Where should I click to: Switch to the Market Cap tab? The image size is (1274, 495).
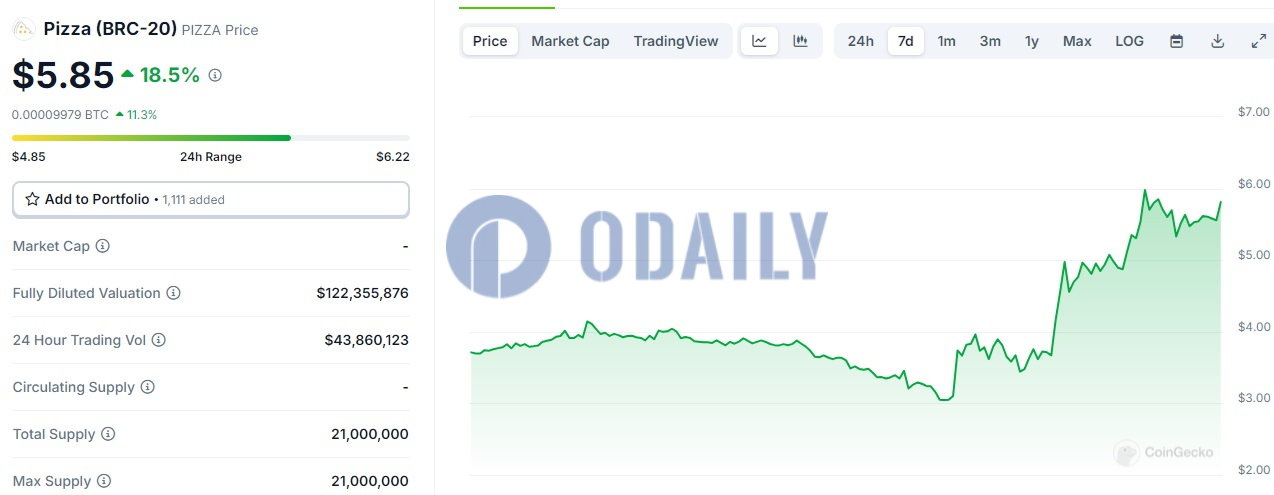coord(570,41)
